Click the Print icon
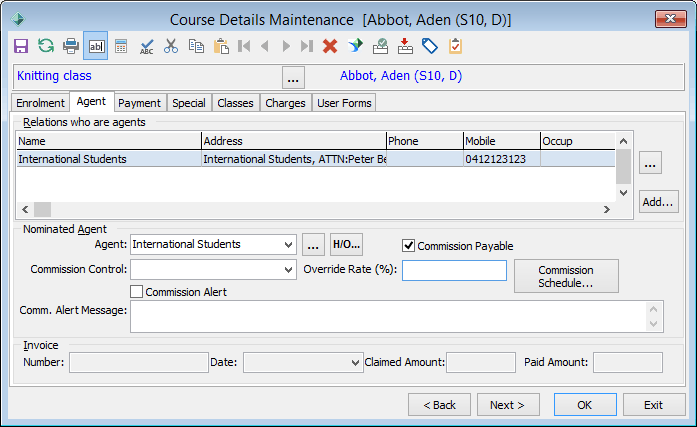The width and height of the screenshot is (697, 427). [71, 46]
